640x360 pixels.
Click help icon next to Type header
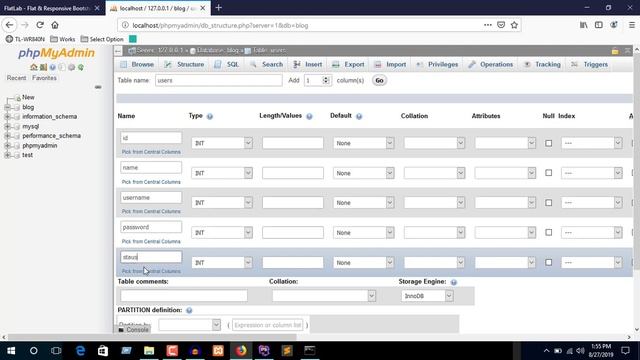tap(209, 116)
